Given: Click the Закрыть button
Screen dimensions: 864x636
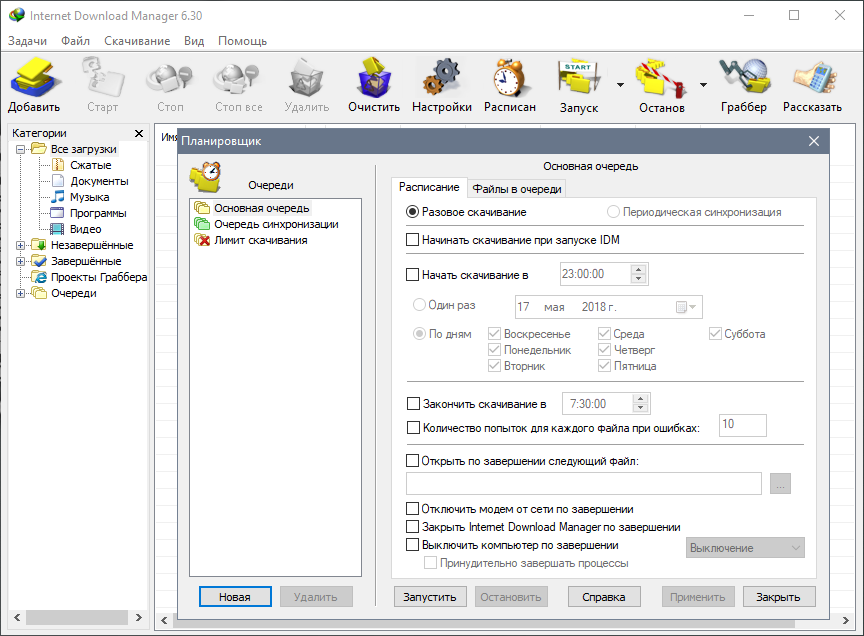Looking at the screenshot, I should point(779,596).
